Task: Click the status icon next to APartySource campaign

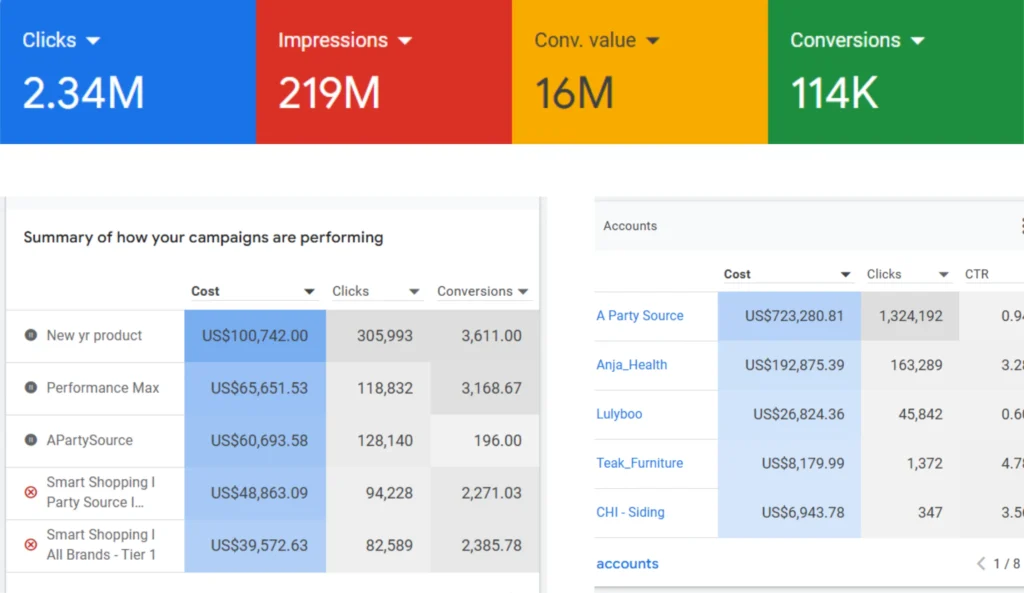Action: click(31, 440)
